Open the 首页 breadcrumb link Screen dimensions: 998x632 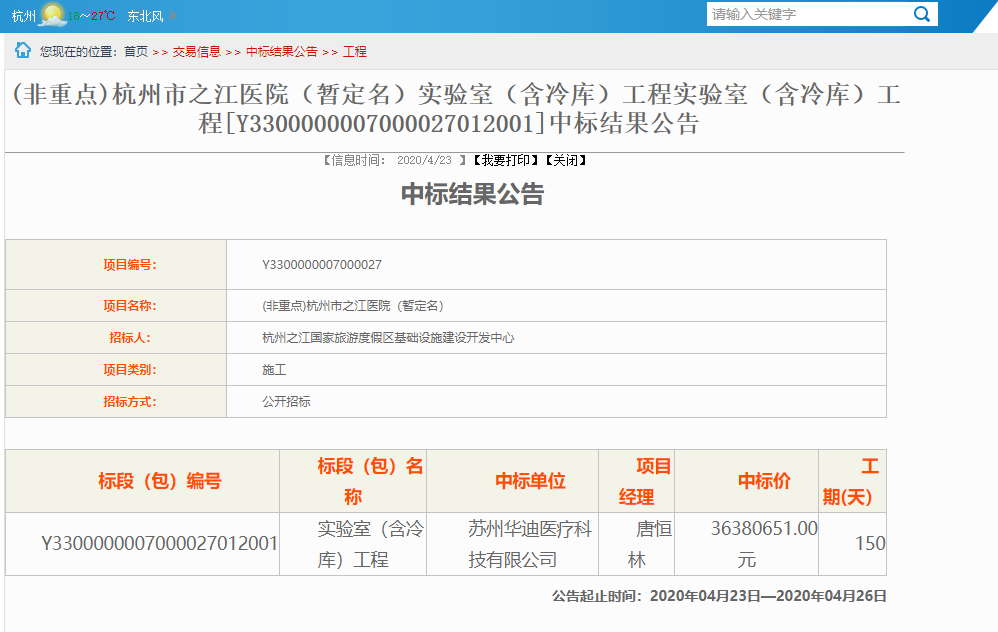coord(136,52)
